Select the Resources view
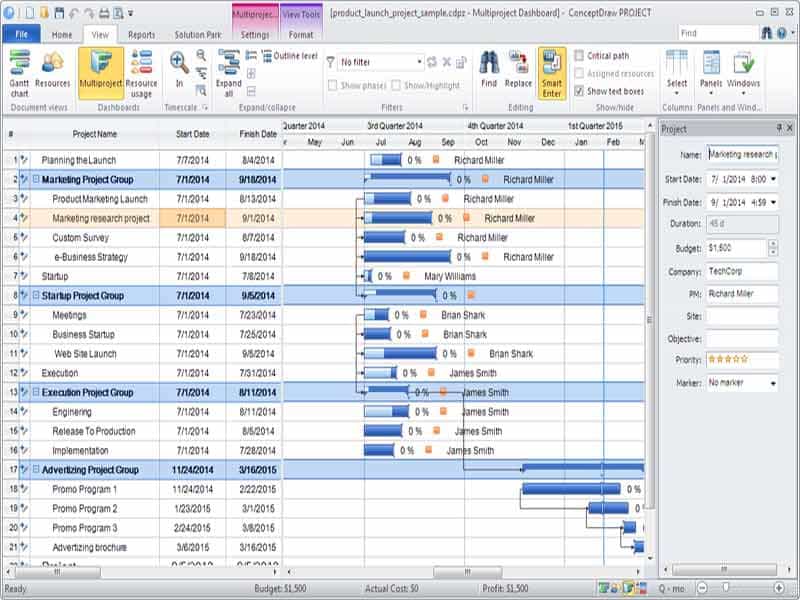The image size is (800, 600). pos(53,73)
